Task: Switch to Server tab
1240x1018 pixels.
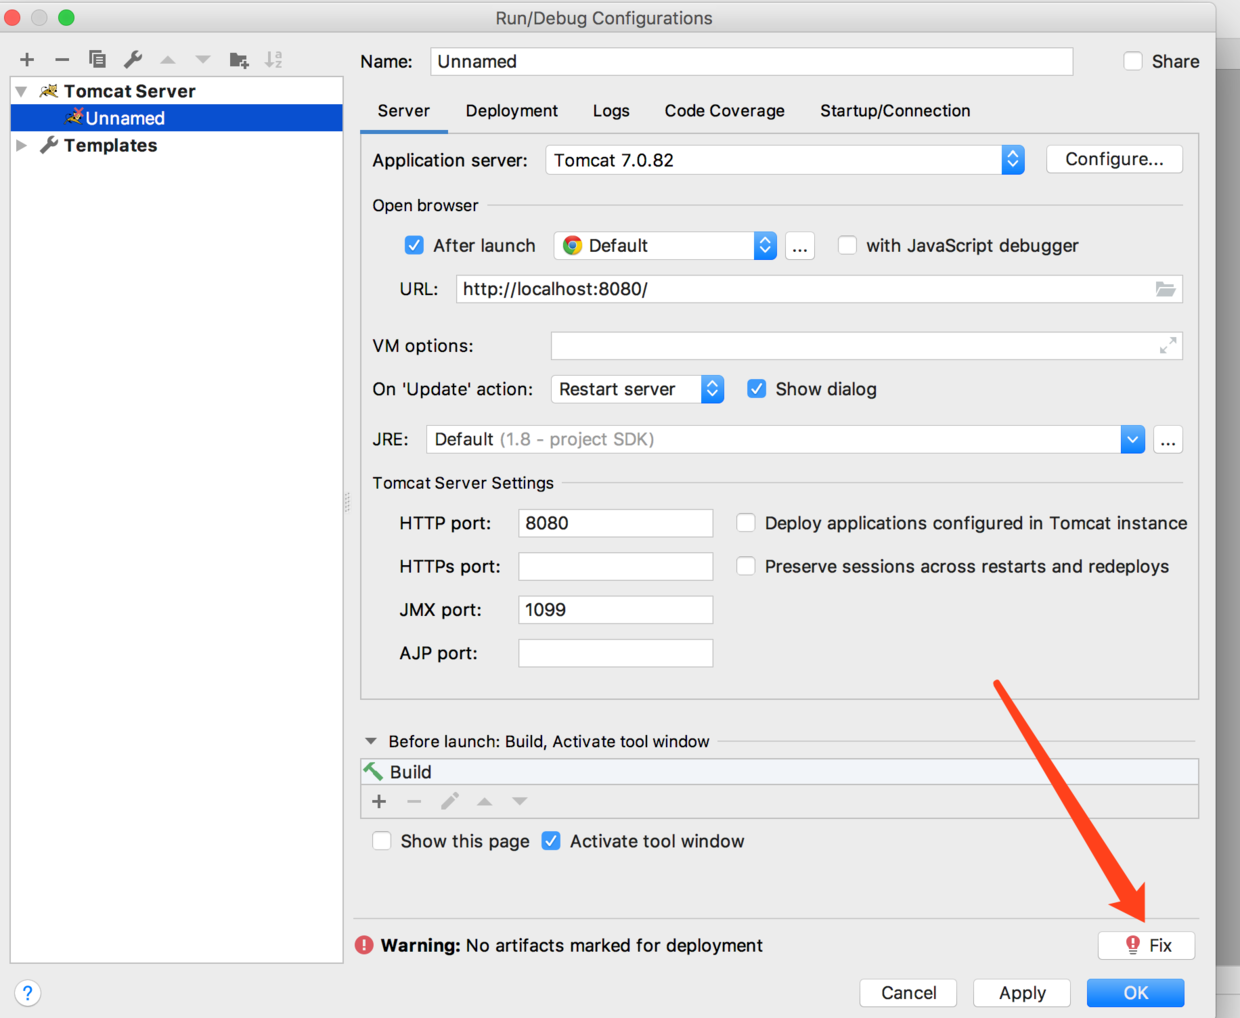Action: (x=404, y=111)
